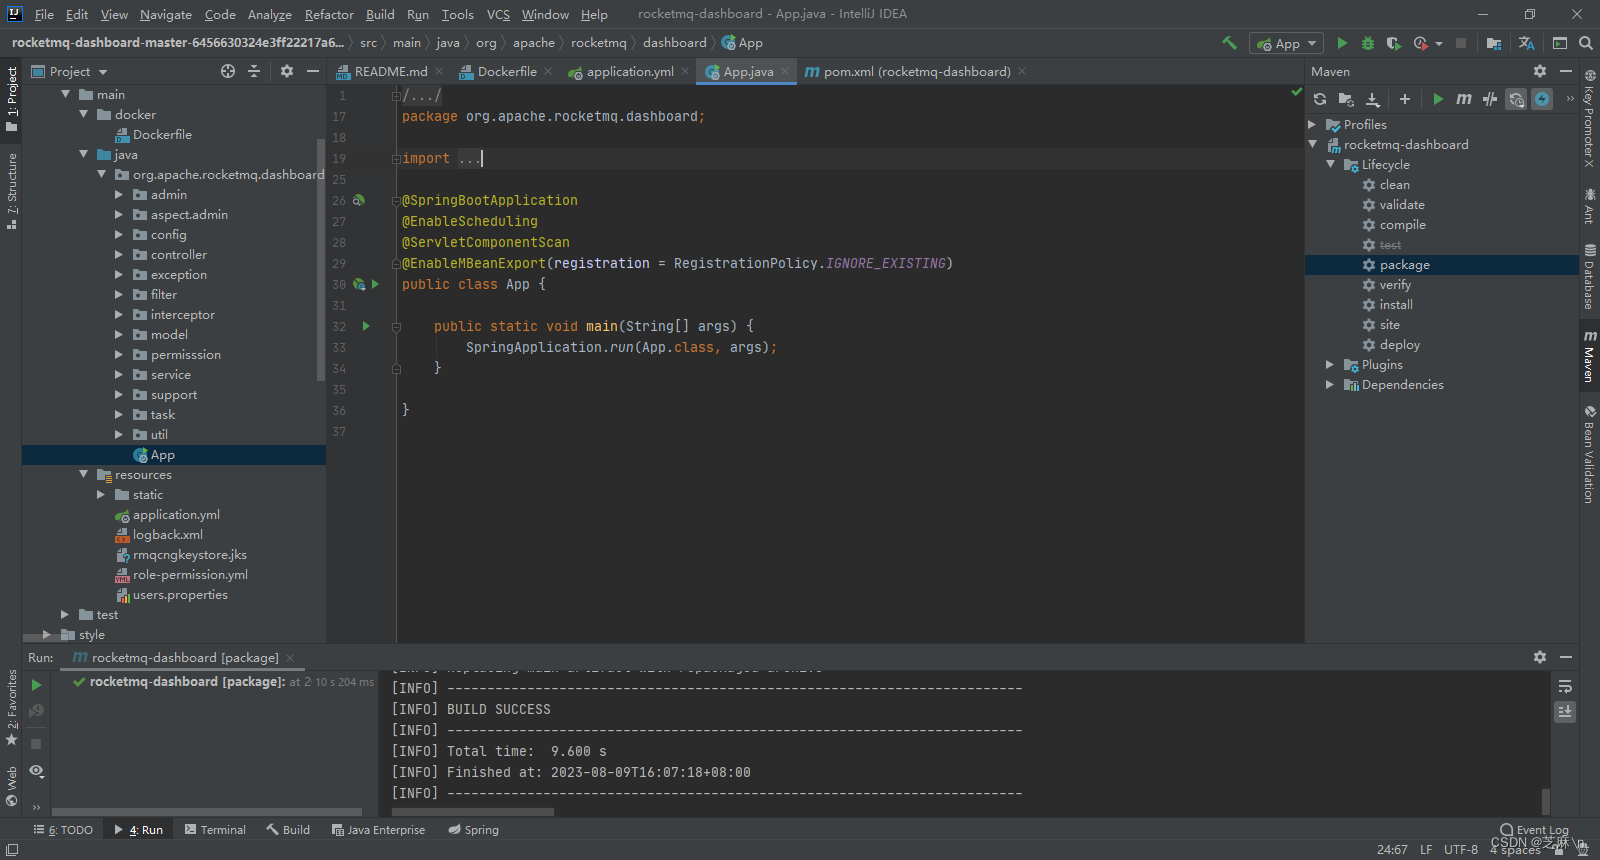Start debugging with the bug icon
The height and width of the screenshot is (860, 1600).
click(1368, 43)
